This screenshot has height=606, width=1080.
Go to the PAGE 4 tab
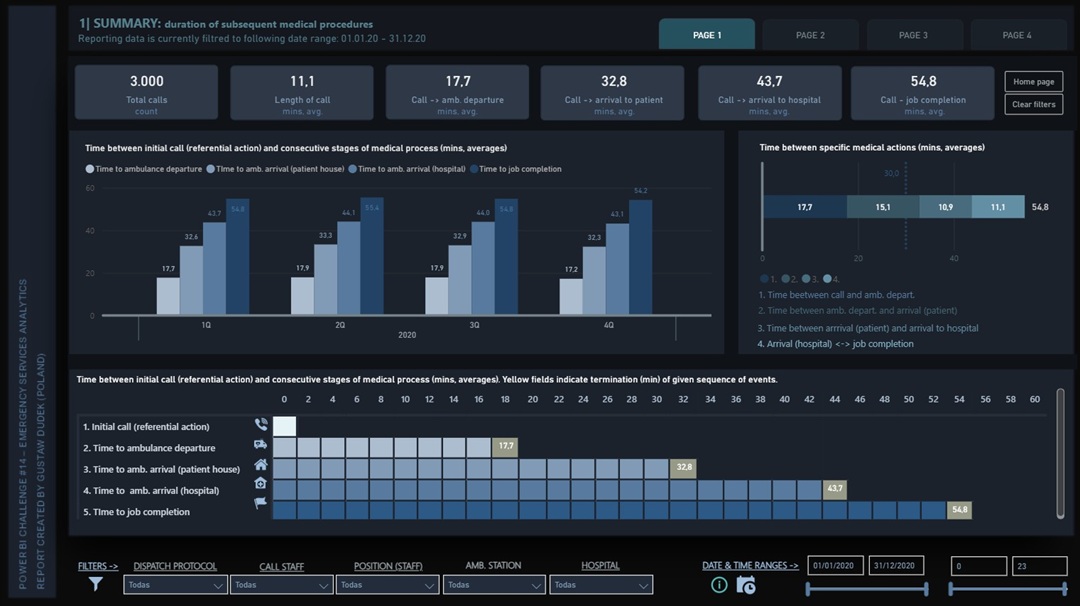[x=1017, y=35]
